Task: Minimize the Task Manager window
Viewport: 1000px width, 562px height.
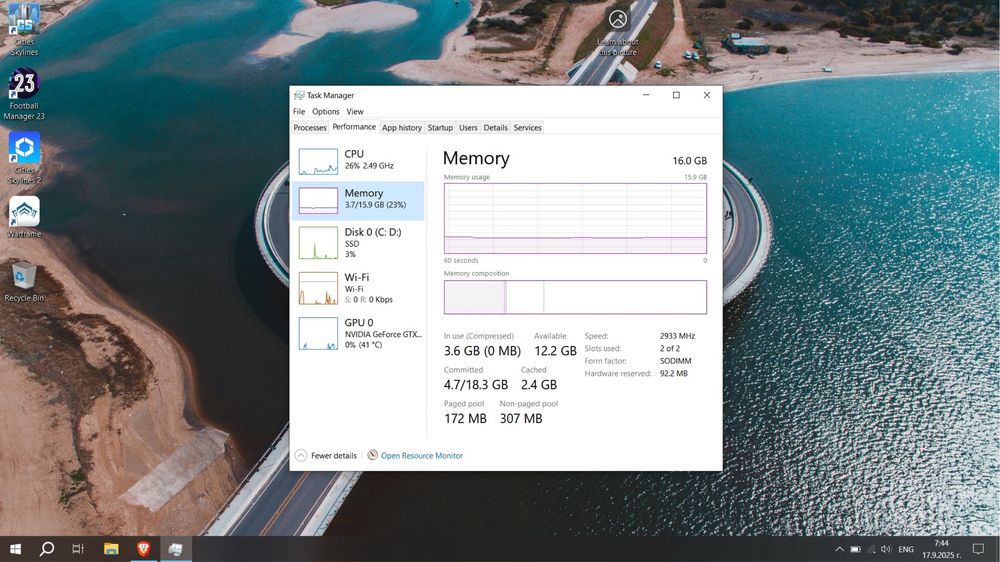Action: pos(646,95)
